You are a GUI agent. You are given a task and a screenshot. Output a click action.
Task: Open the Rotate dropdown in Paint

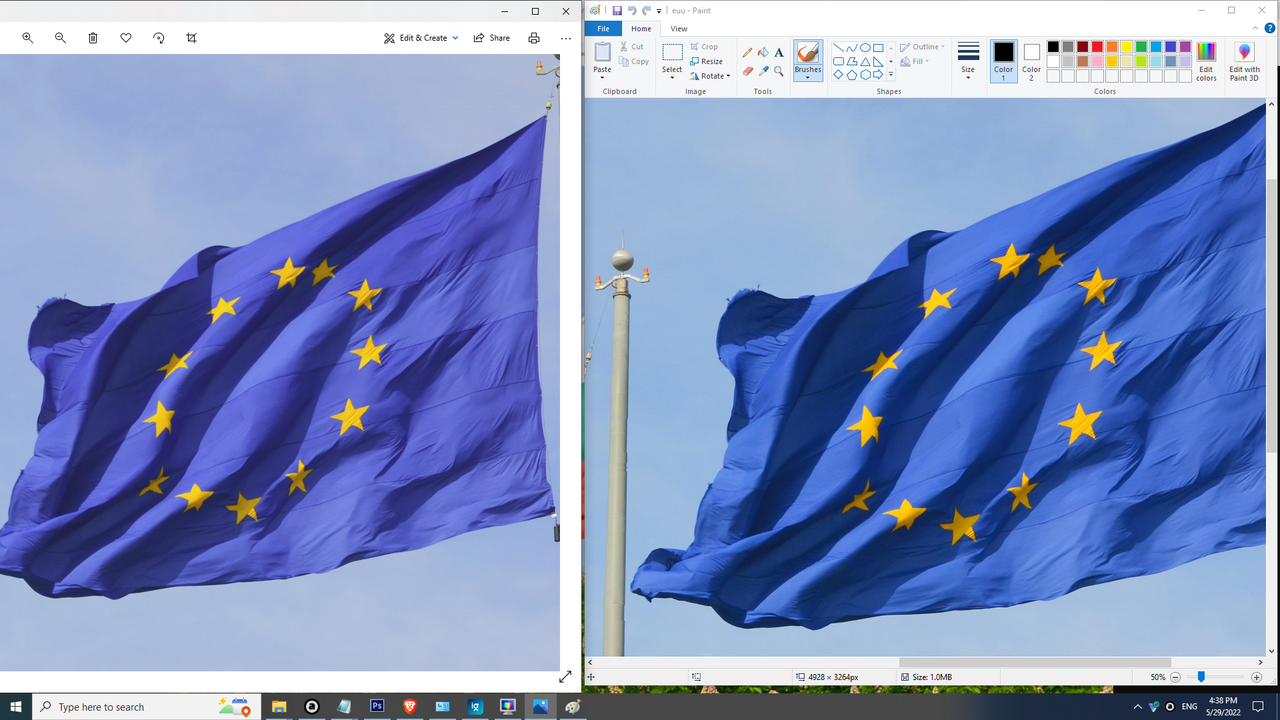point(710,76)
